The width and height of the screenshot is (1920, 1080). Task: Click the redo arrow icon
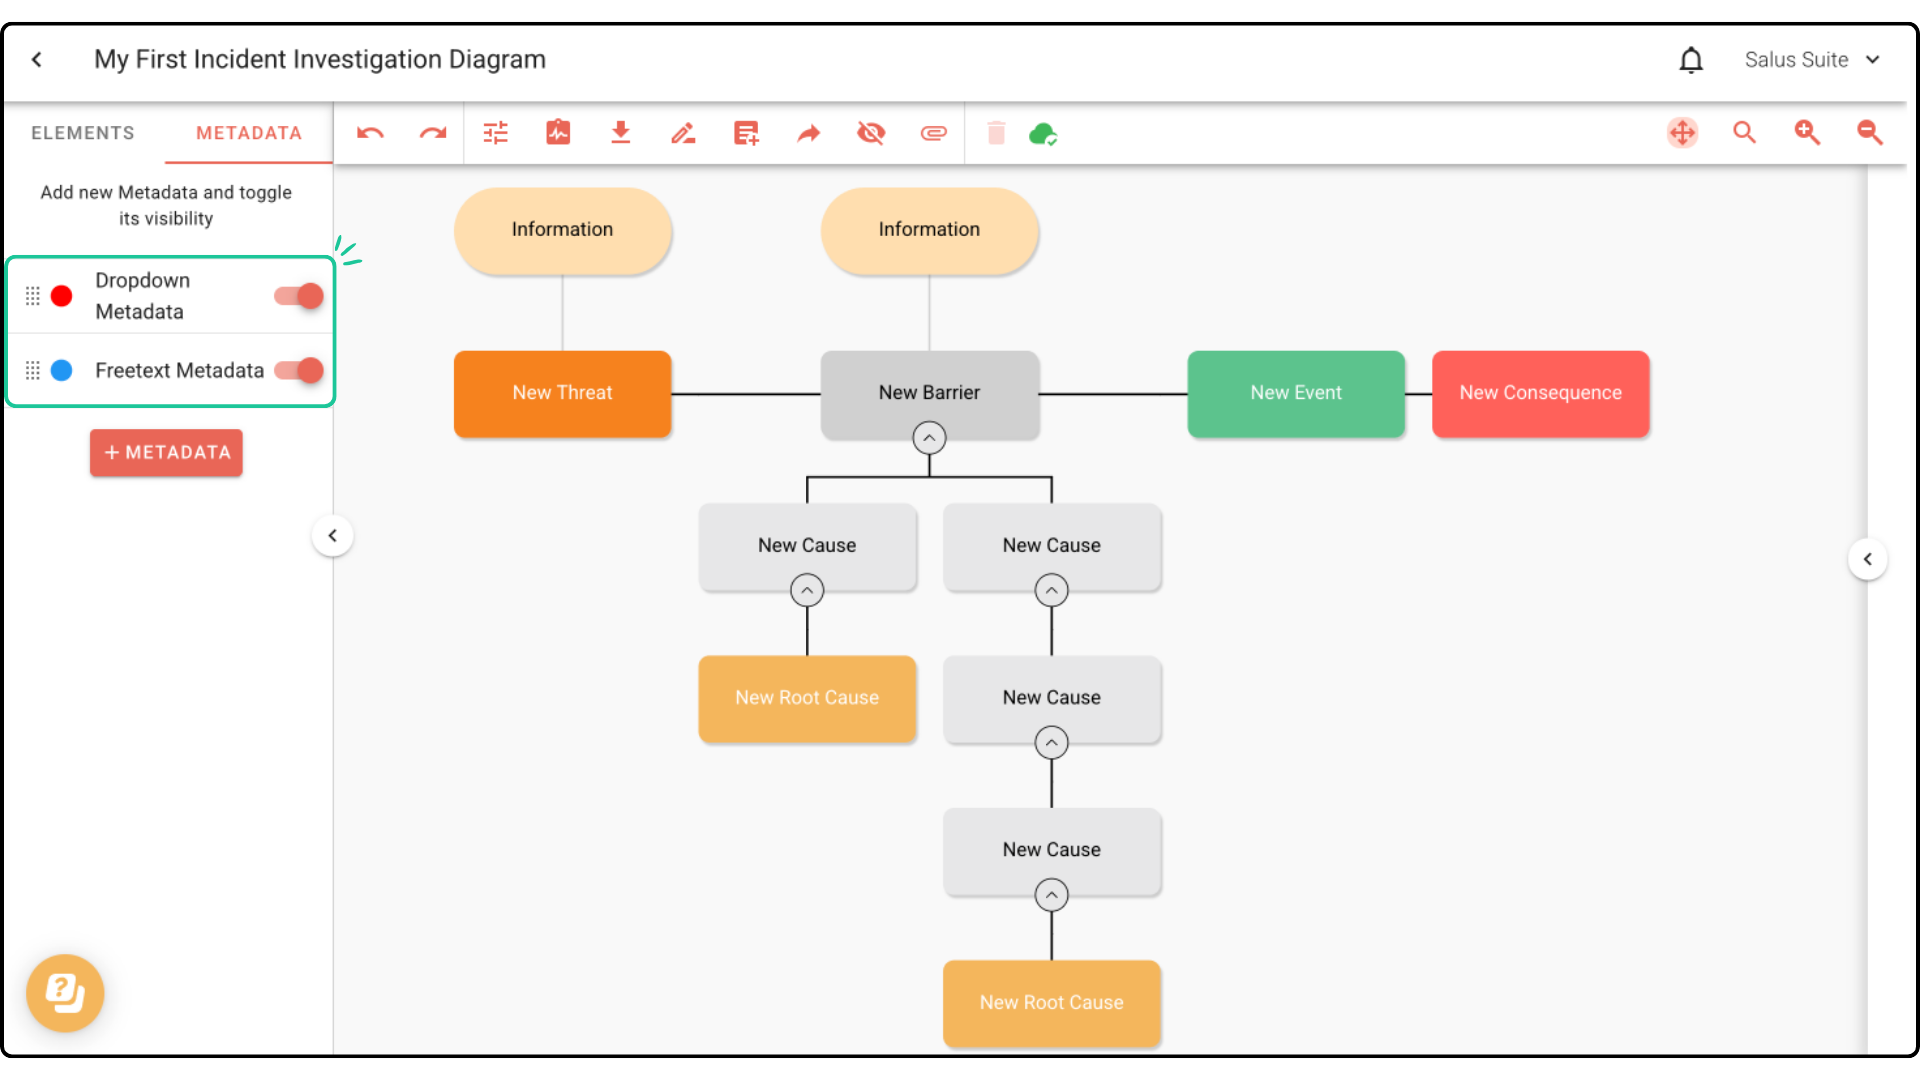pos(432,133)
